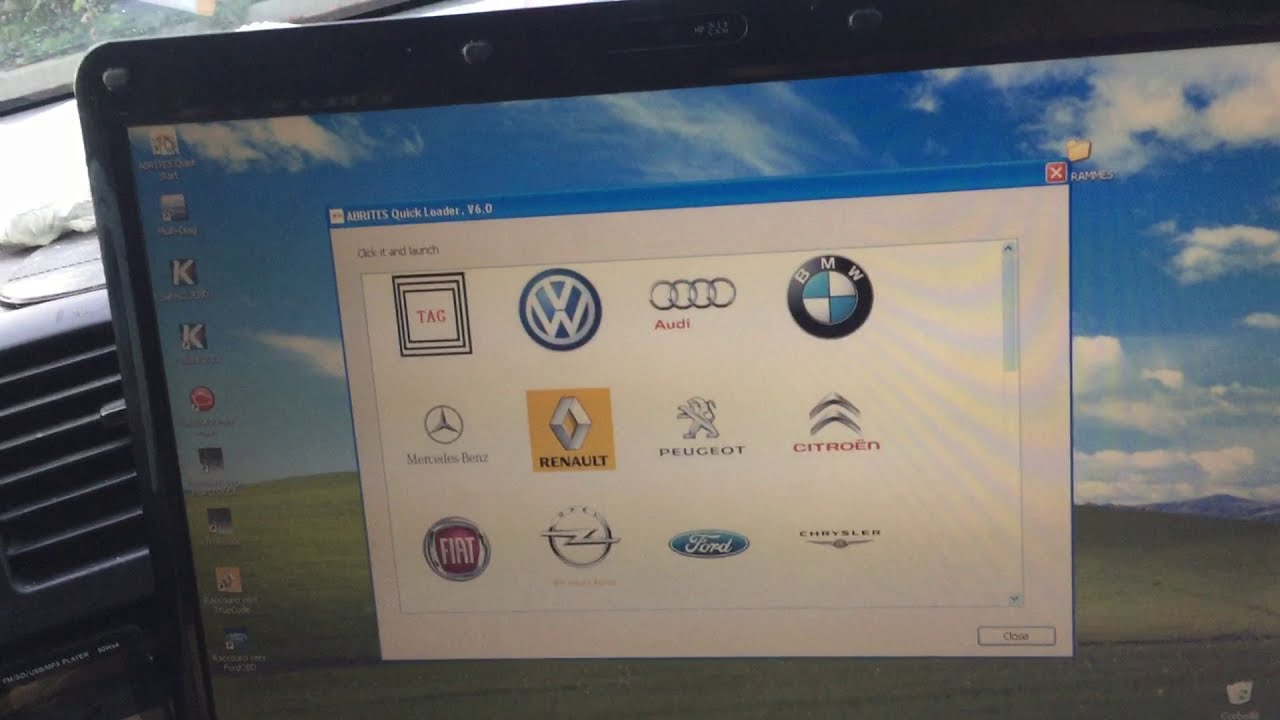Launch the Mercedes-Benz diagnostic module
The image size is (1280, 720).
click(446, 435)
